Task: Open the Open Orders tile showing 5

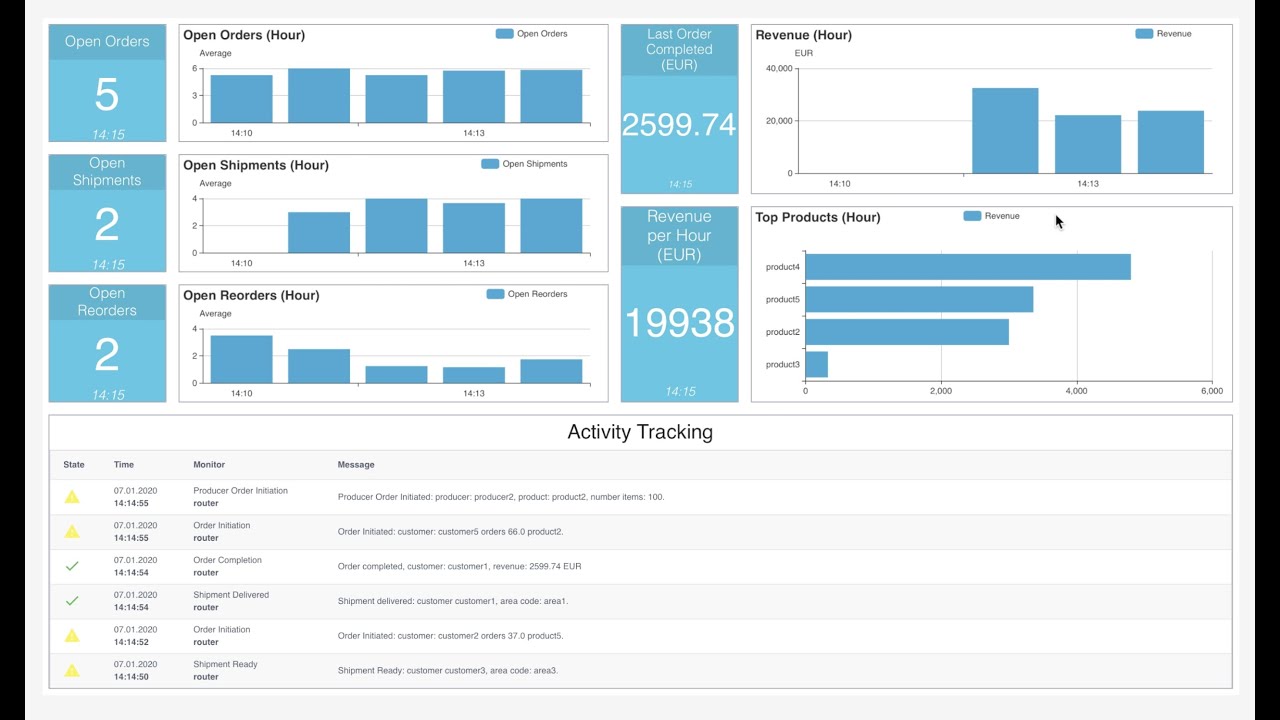Action: click(x=107, y=83)
